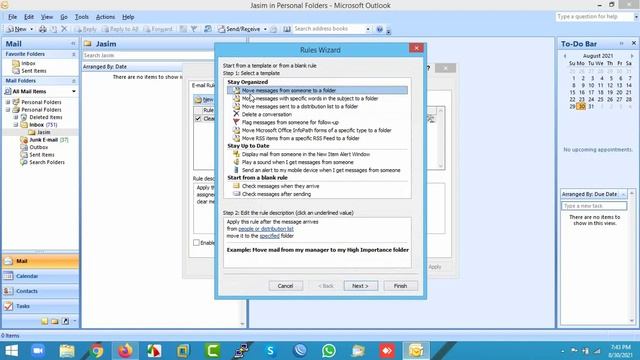640x360 pixels.
Task: Expand the first Personal Folders node
Action: (8, 102)
